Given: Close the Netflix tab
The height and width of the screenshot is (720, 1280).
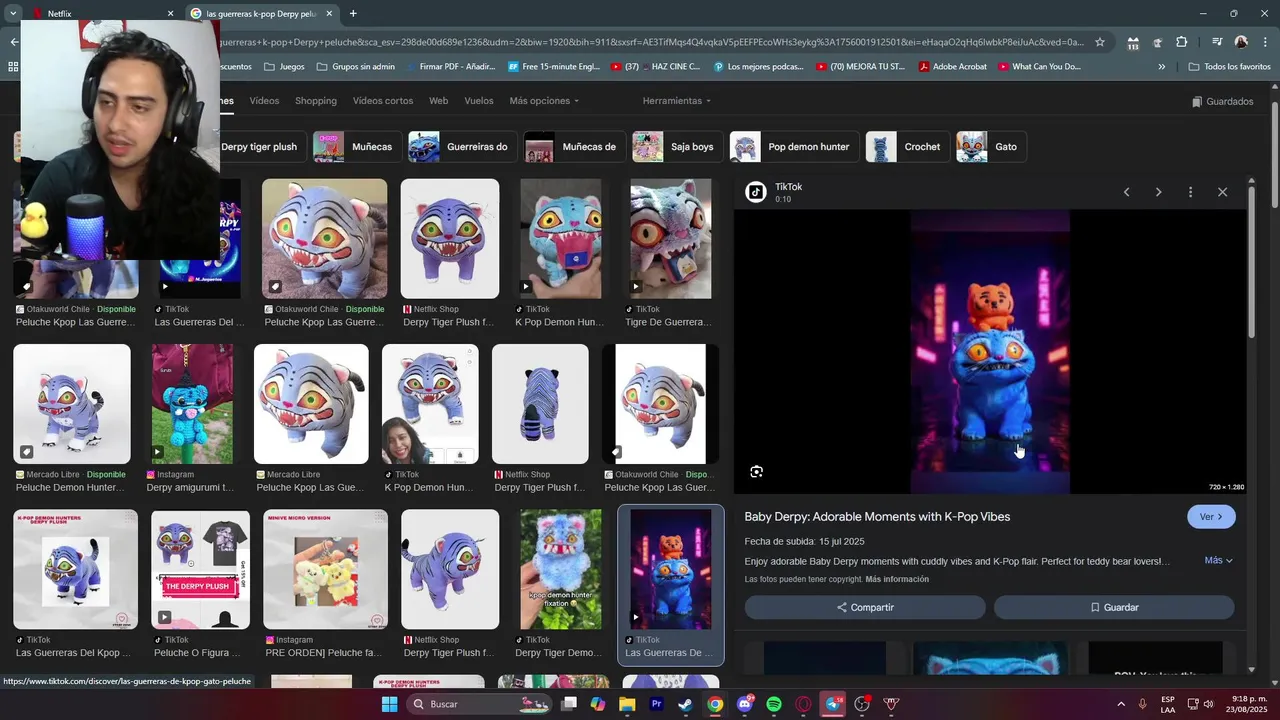Looking at the screenshot, I should 170,14.
